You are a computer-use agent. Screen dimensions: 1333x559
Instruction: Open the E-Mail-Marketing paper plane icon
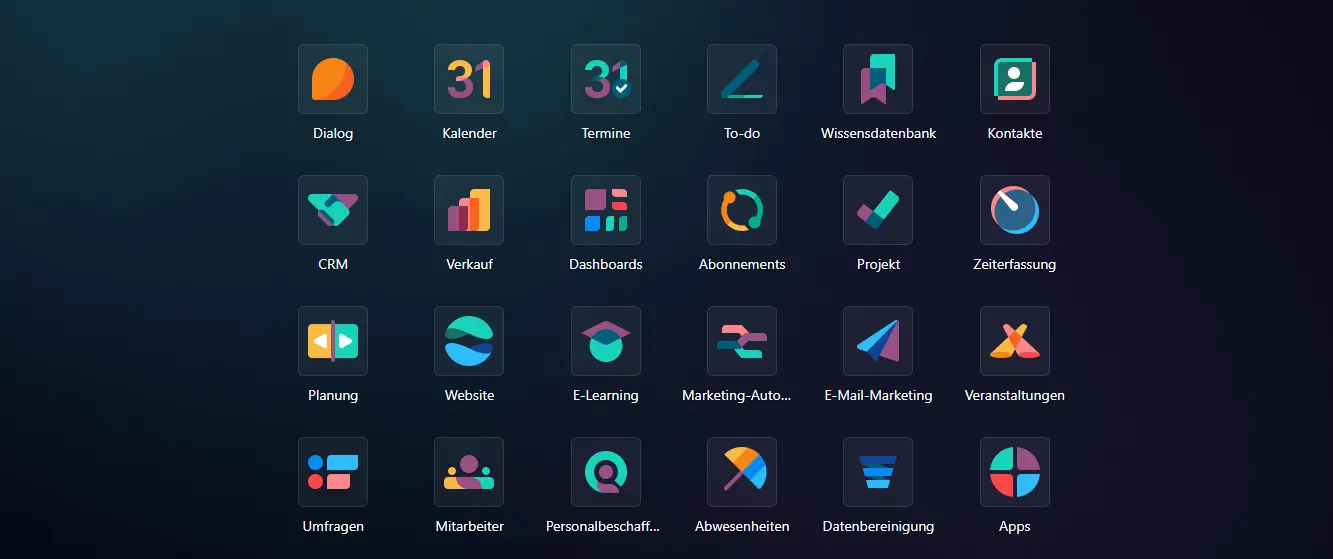pyautogui.click(x=878, y=341)
